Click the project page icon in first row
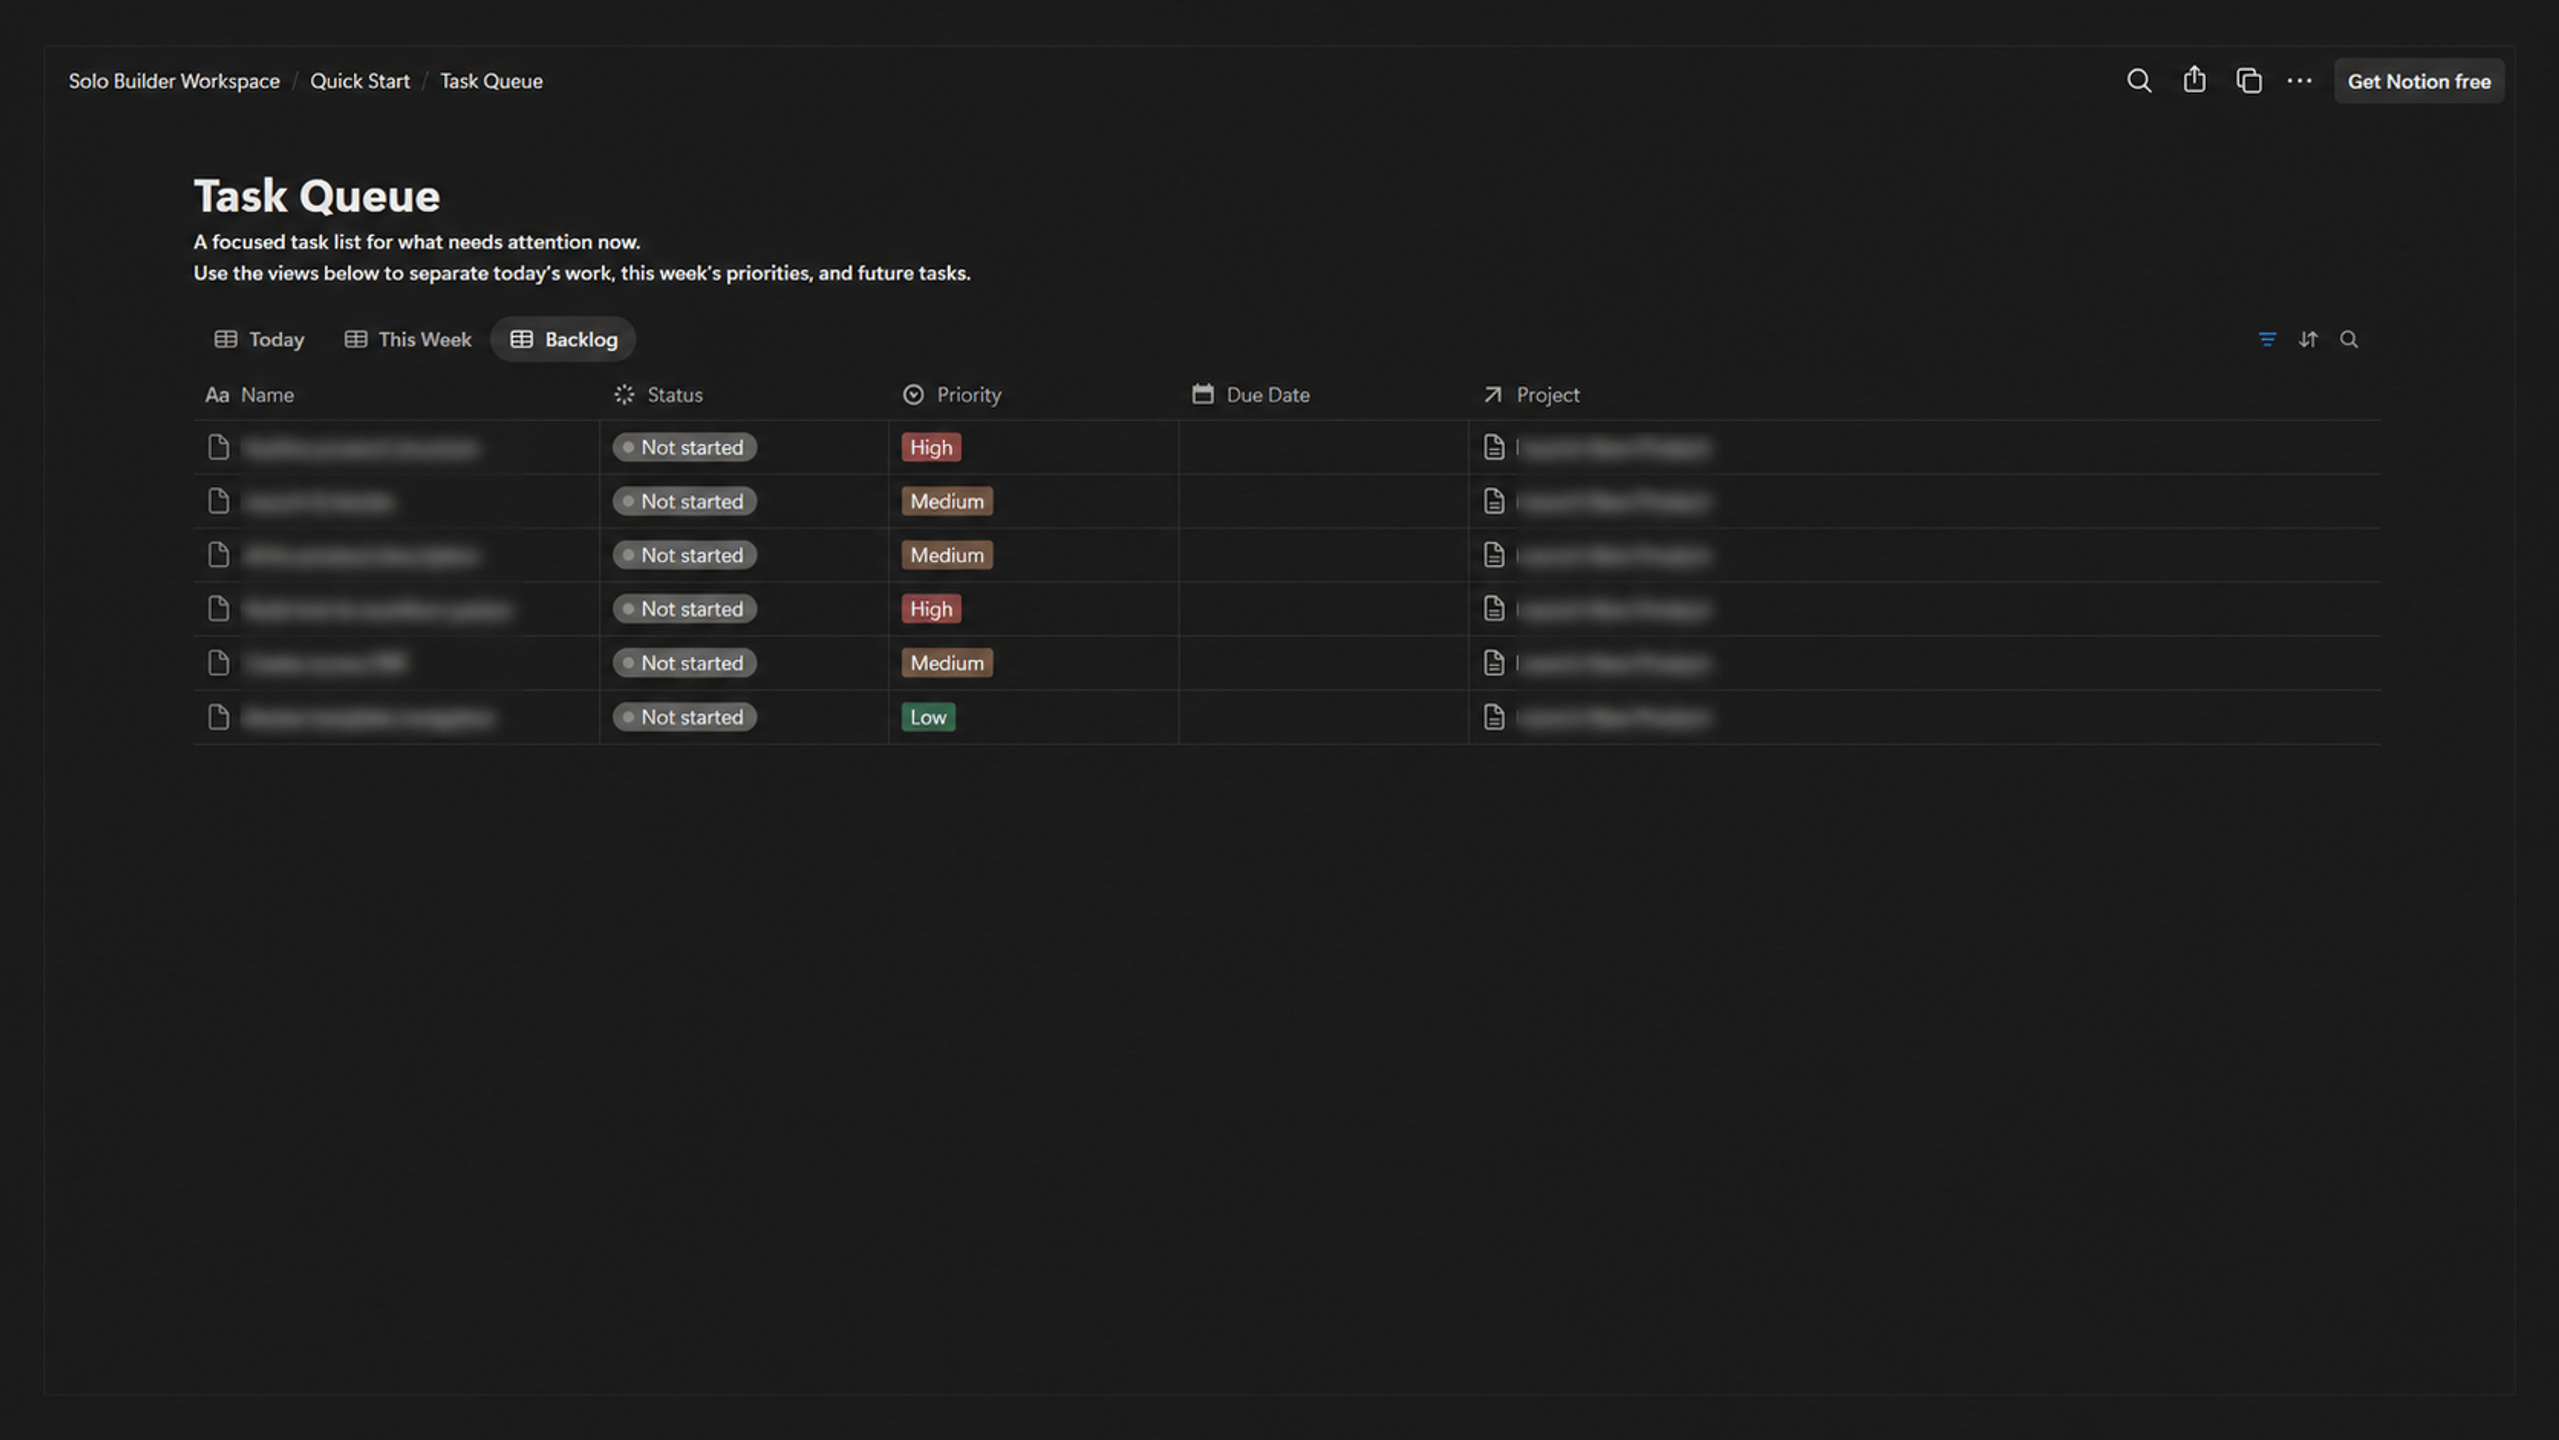 coord(1493,447)
